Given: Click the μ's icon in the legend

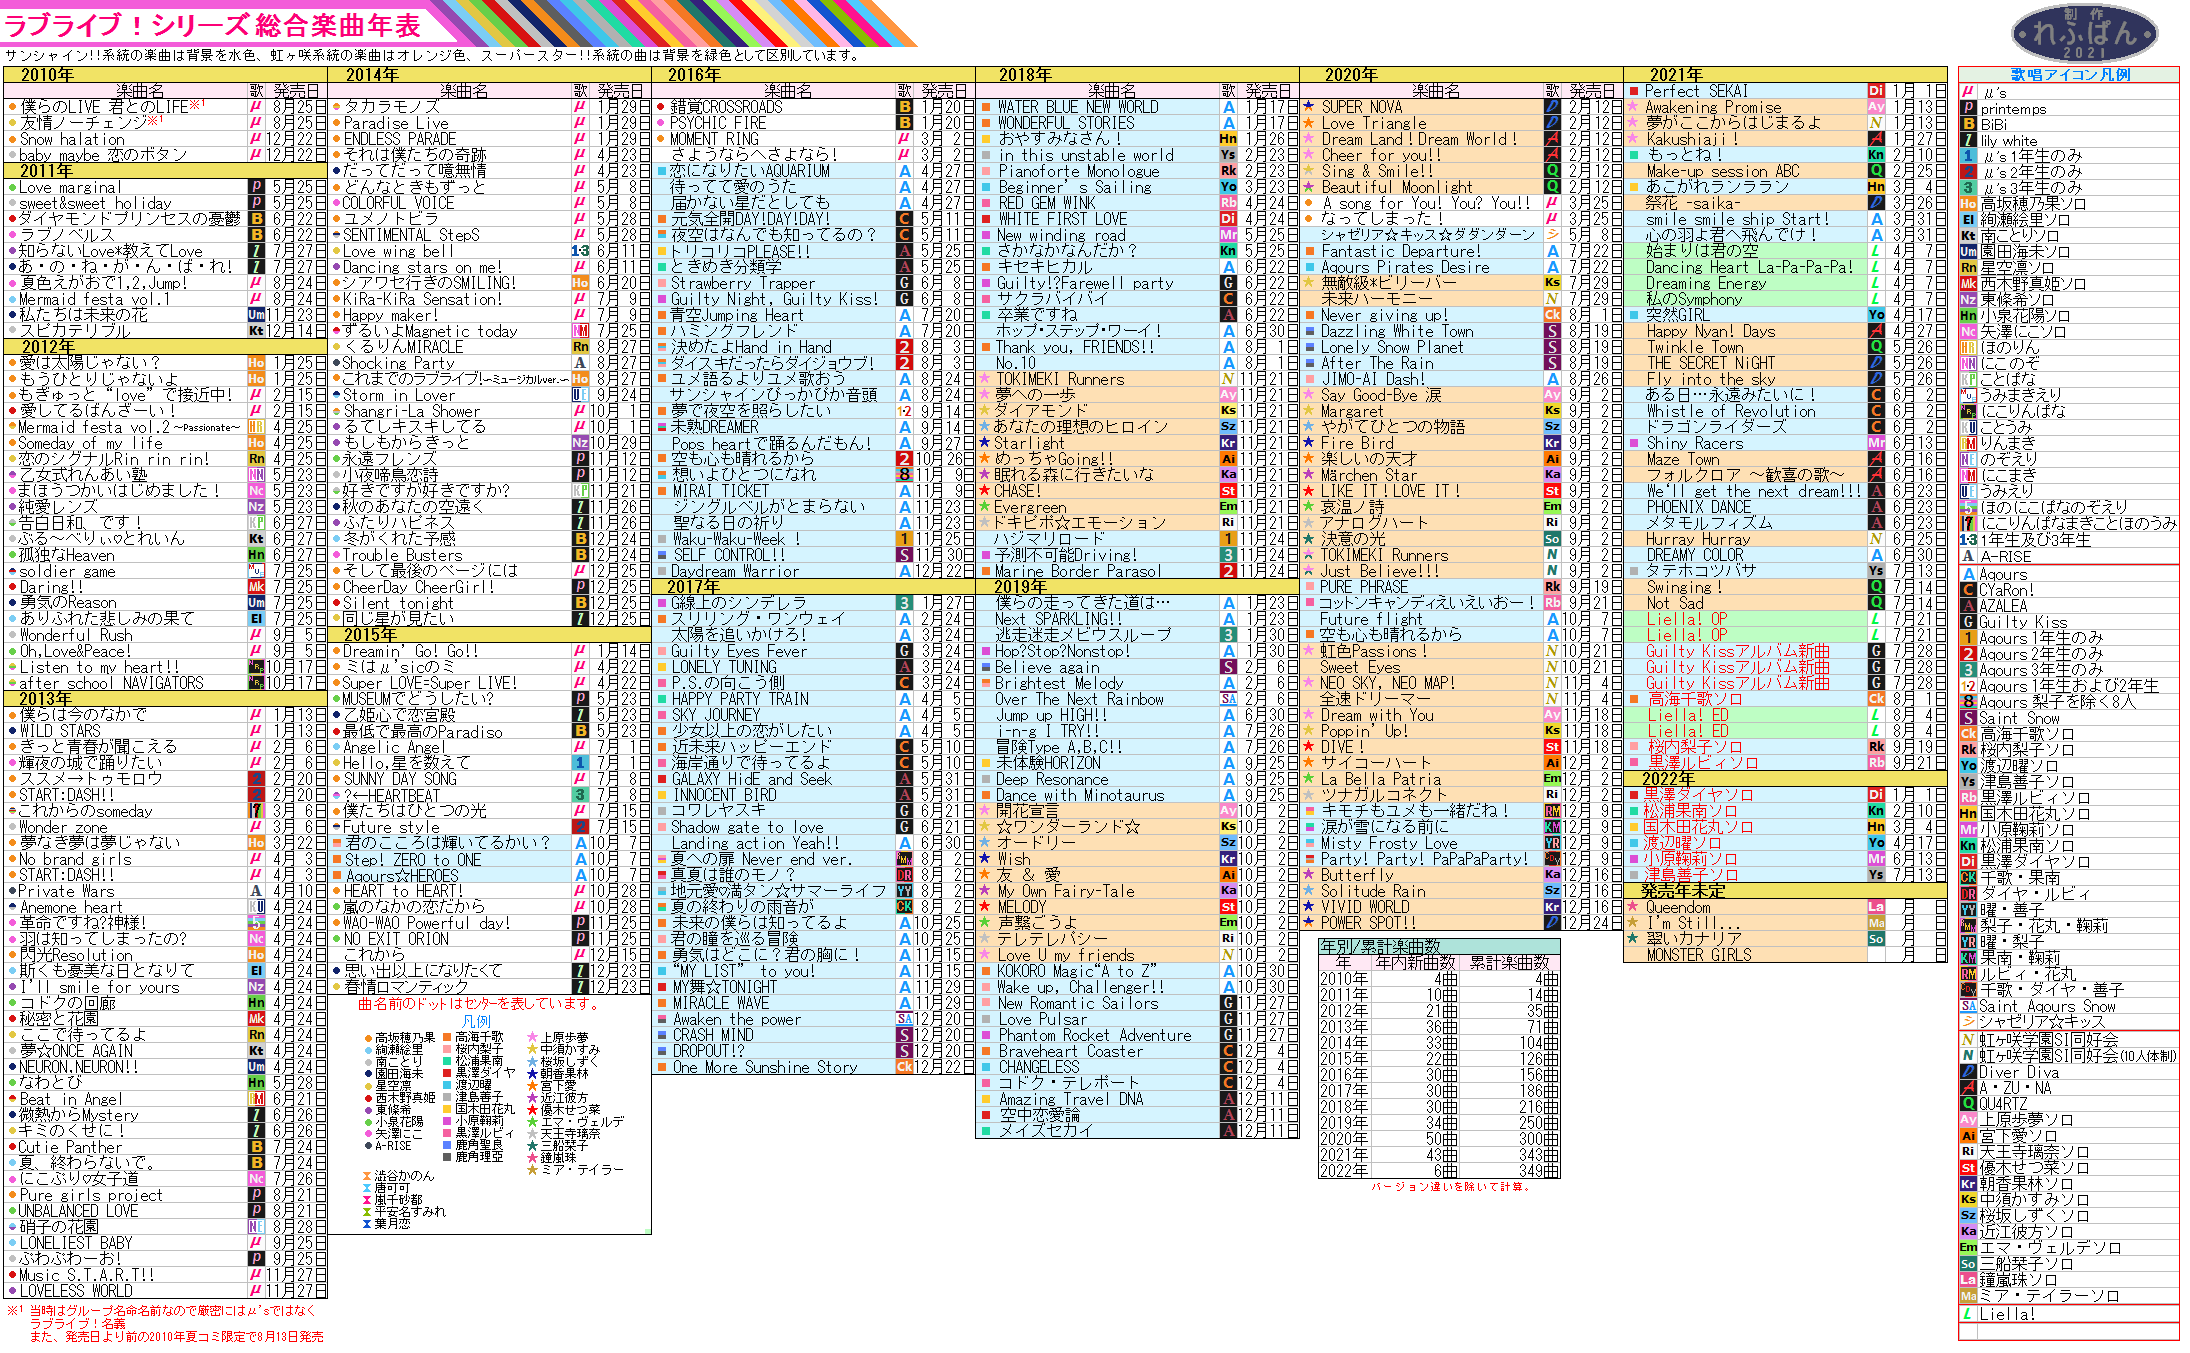Looking at the screenshot, I should click(x=1967, y=91).
